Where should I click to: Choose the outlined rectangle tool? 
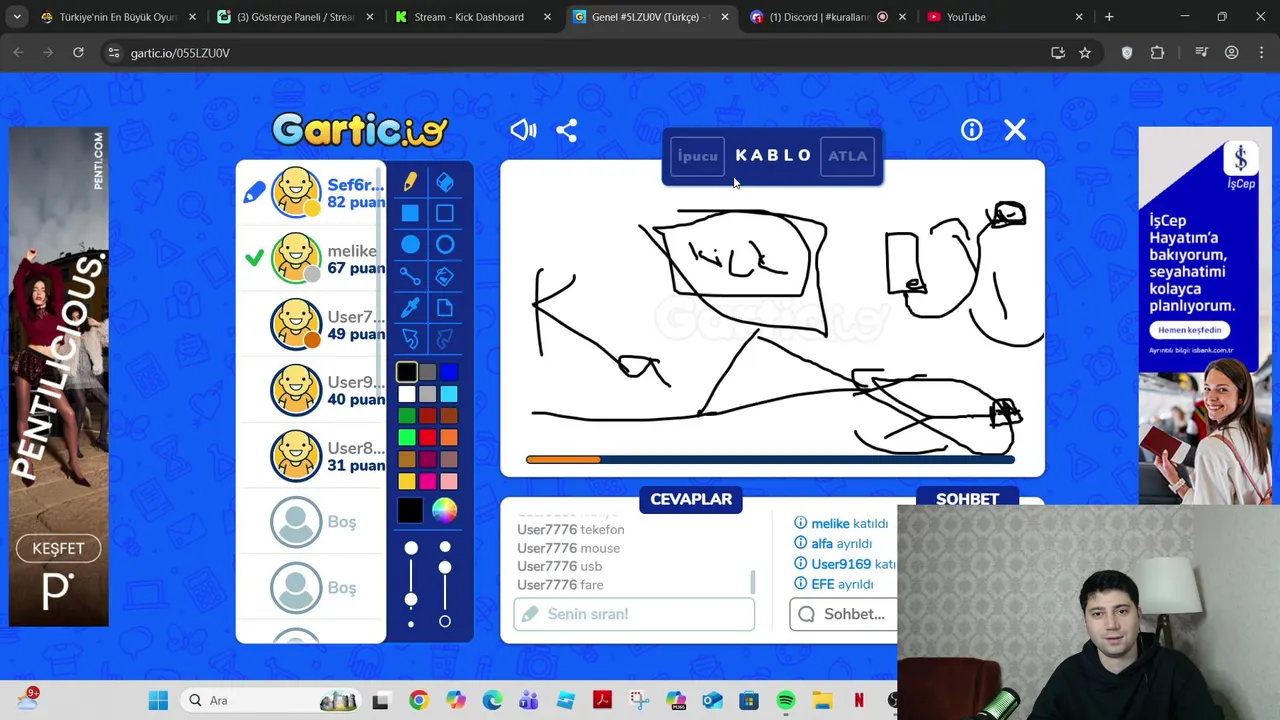click(445, 213)
